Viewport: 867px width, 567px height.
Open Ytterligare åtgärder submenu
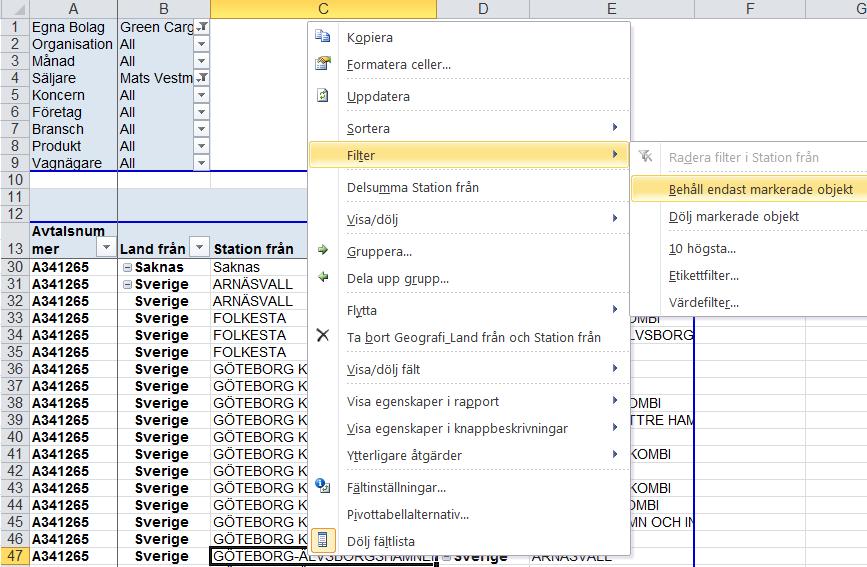469,456
